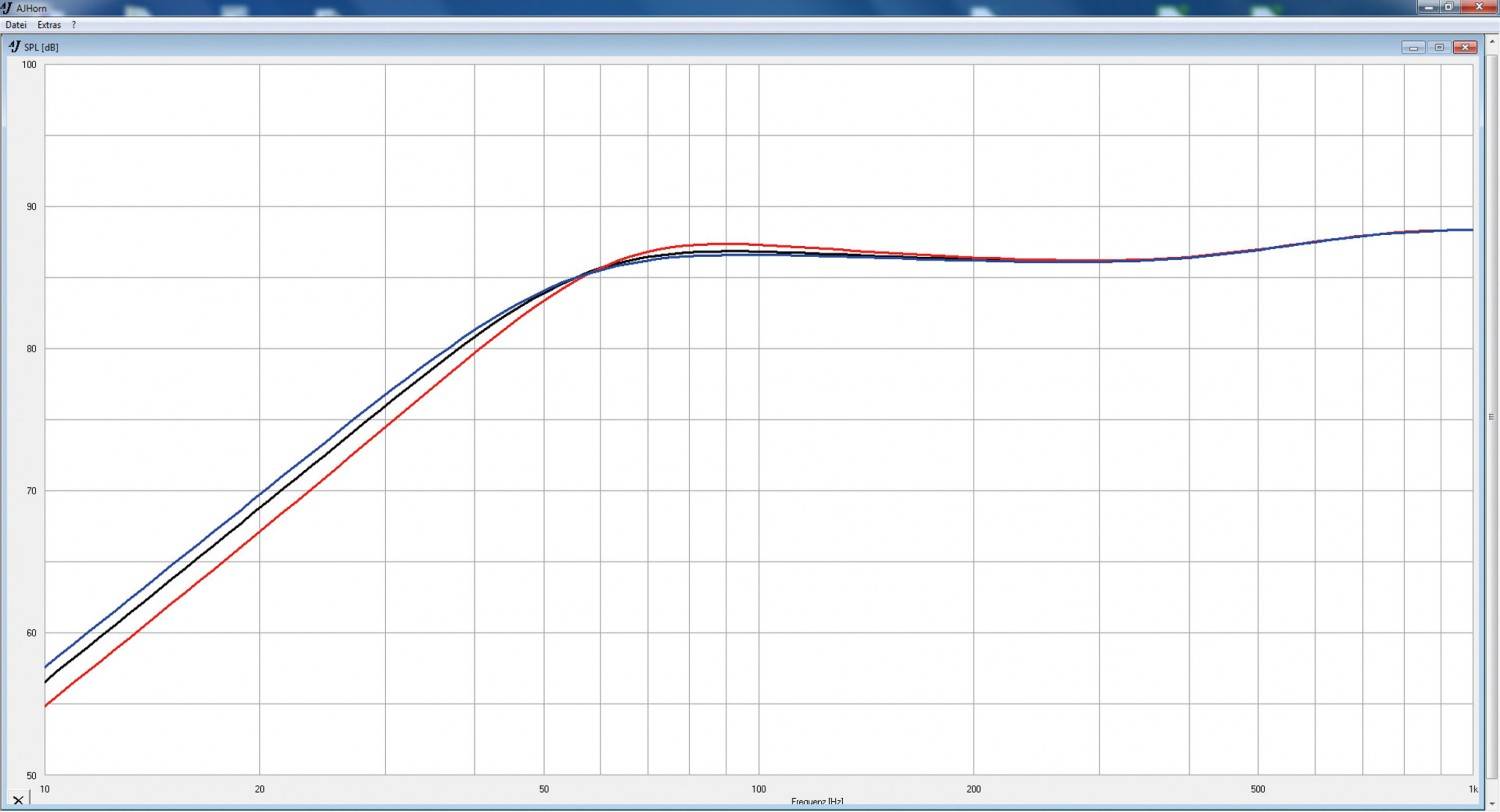This screenshot has height=812, width=1500.
Task: Click the AJ icon of SPL [dB] window
Action: [14, 46]
